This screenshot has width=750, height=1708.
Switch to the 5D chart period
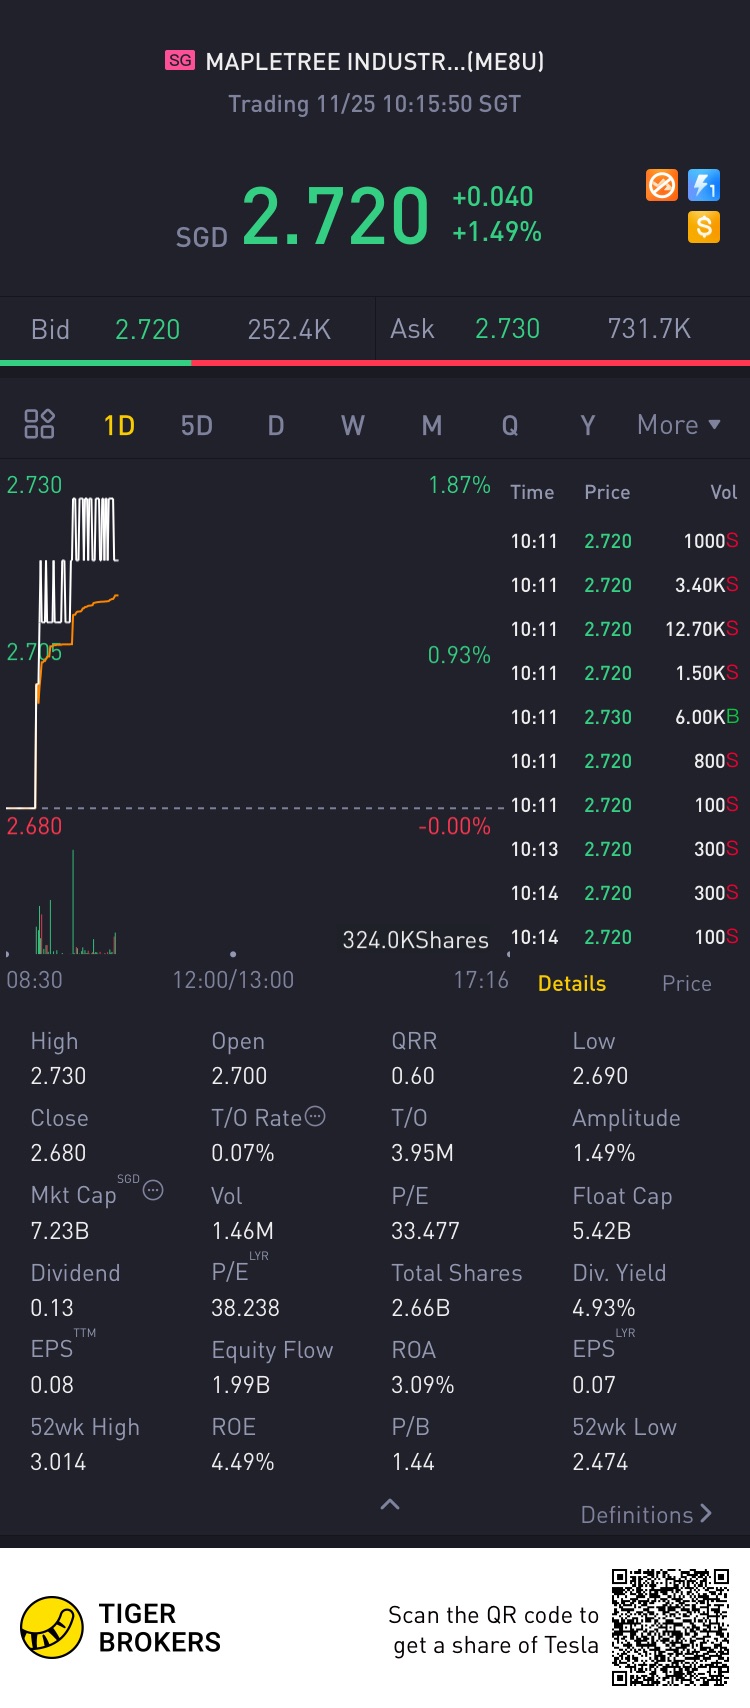(197, 426)
